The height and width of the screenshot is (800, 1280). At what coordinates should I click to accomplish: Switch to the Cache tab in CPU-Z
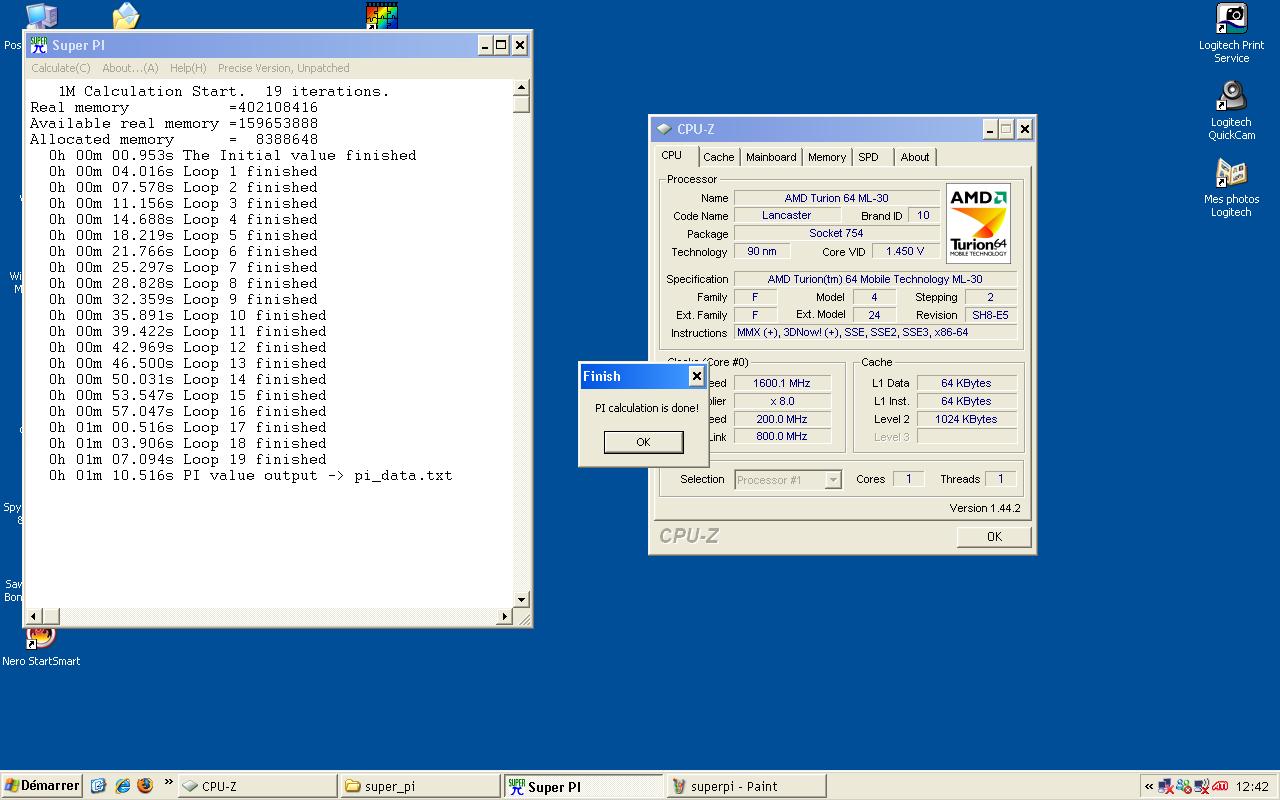[718, 157]
